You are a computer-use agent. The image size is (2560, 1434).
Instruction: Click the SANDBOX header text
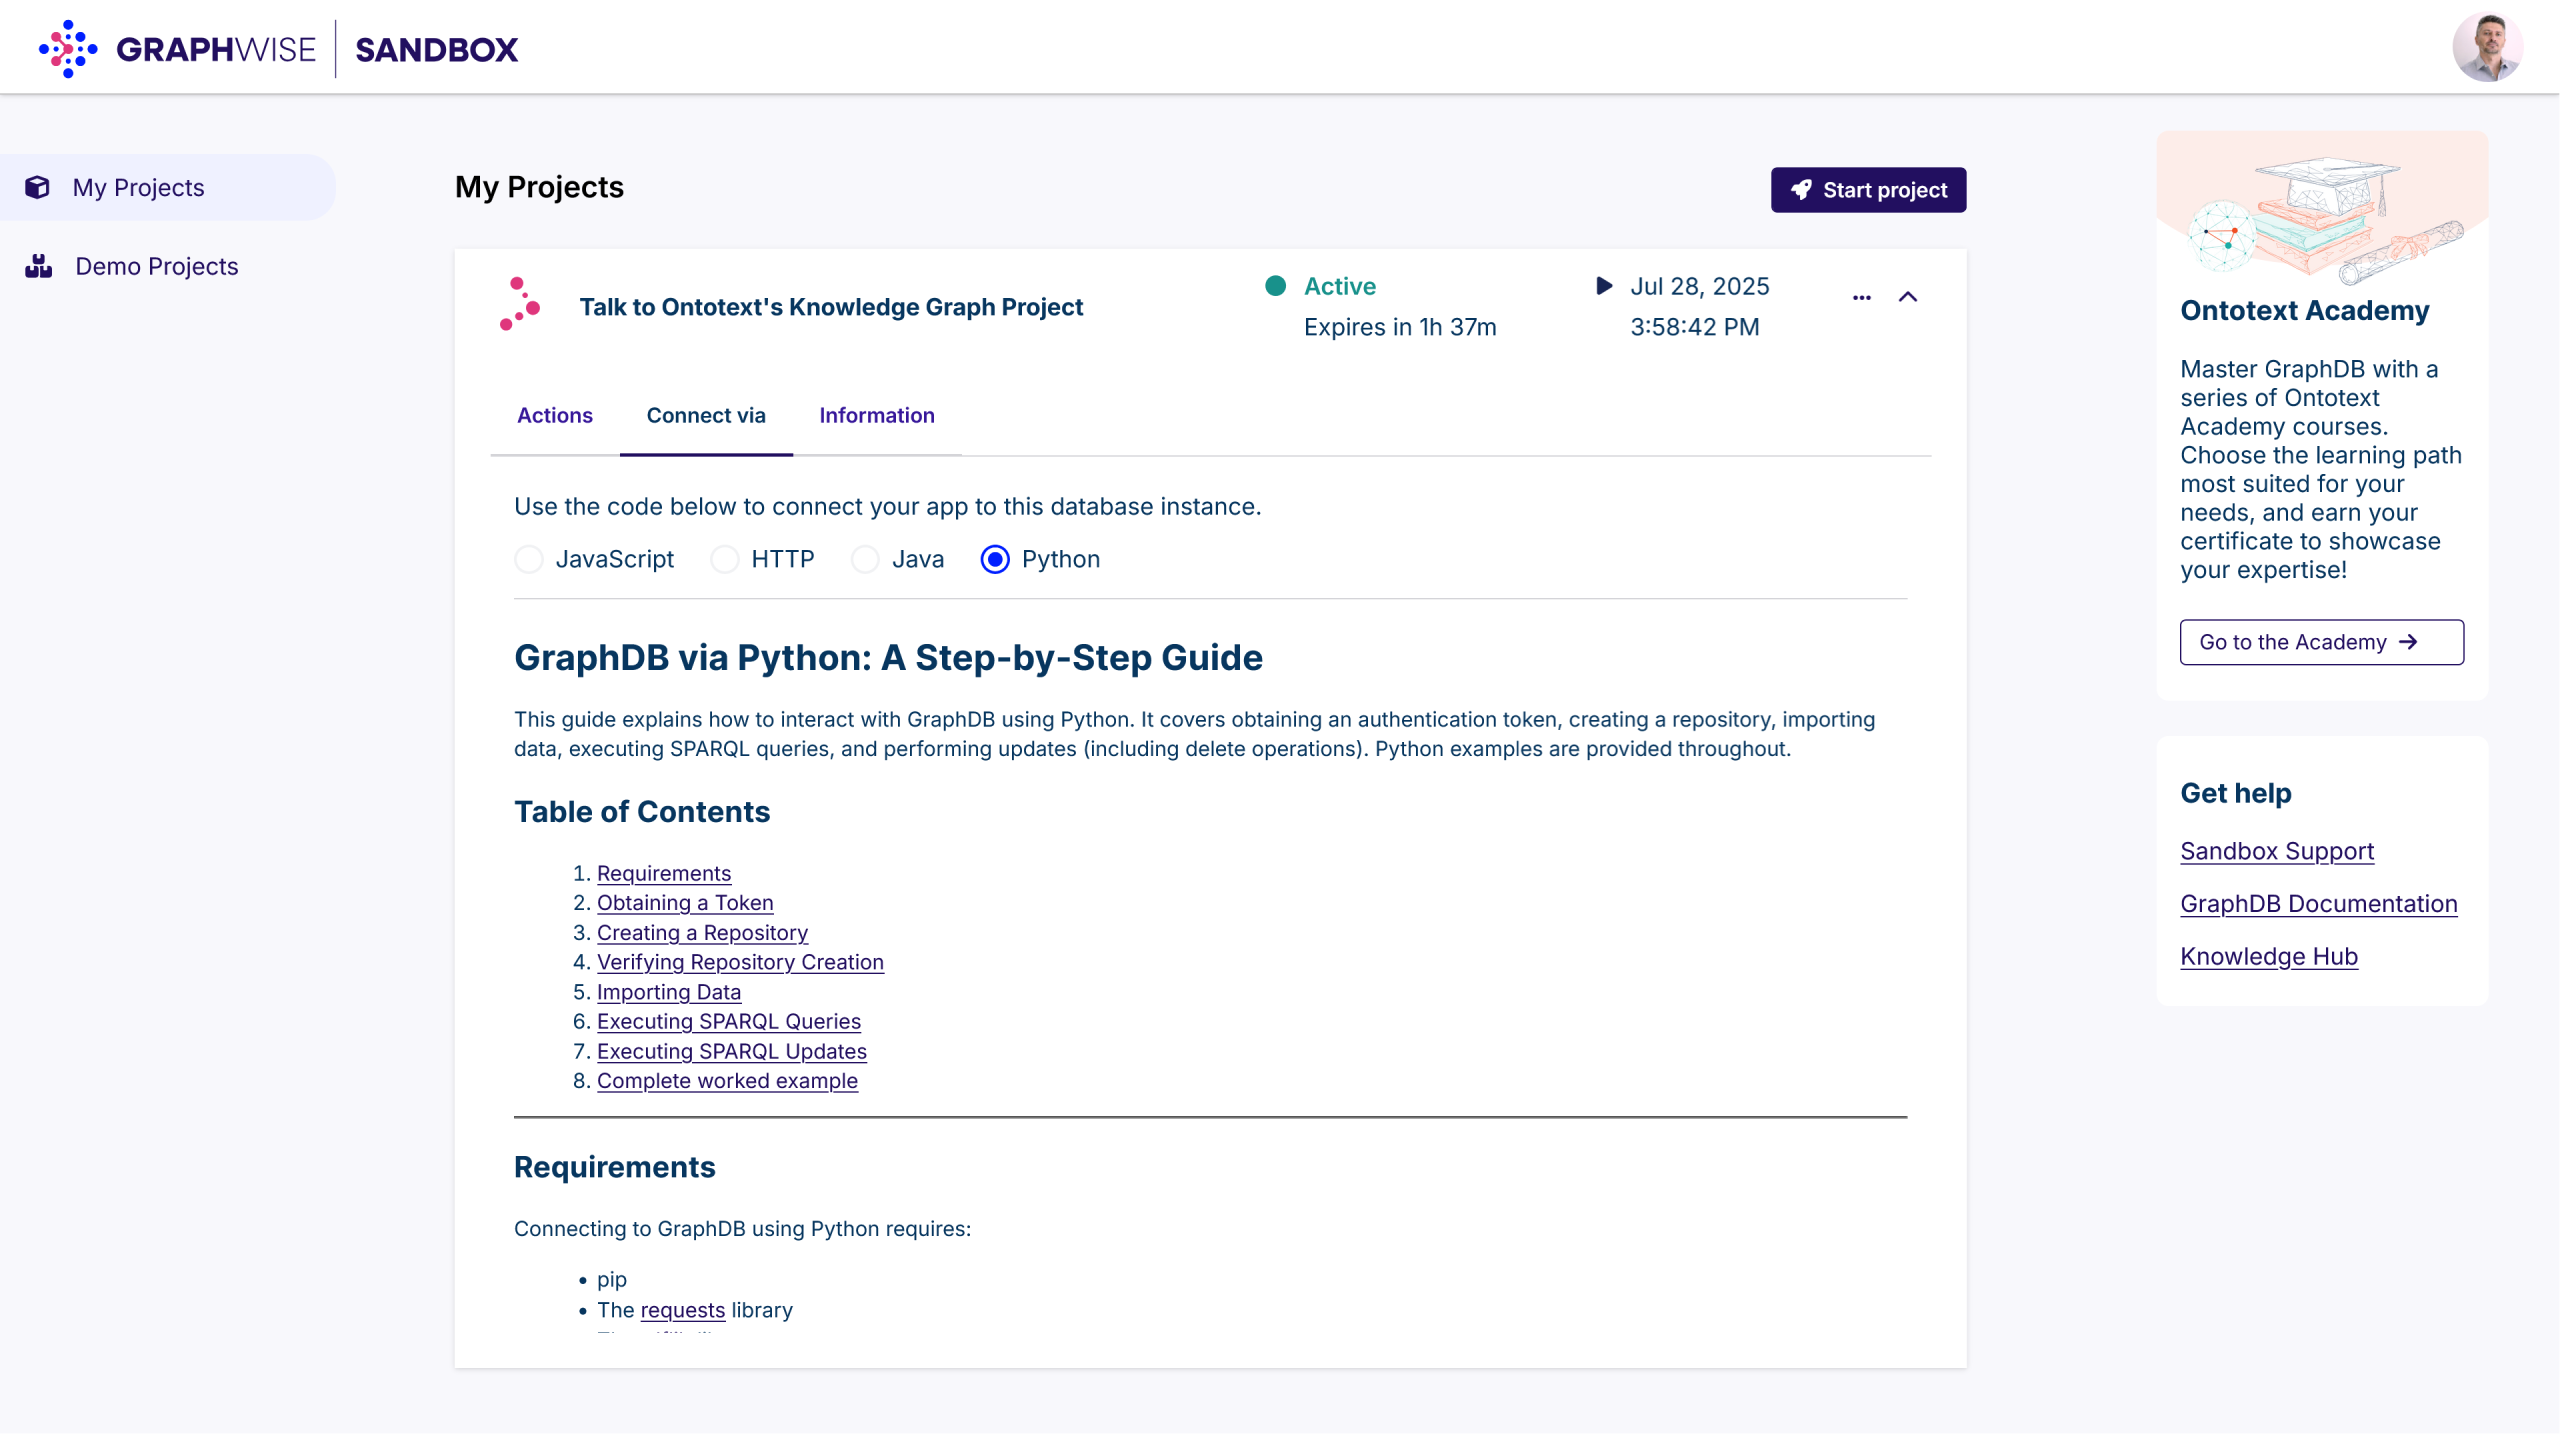(x=437, y=49)
